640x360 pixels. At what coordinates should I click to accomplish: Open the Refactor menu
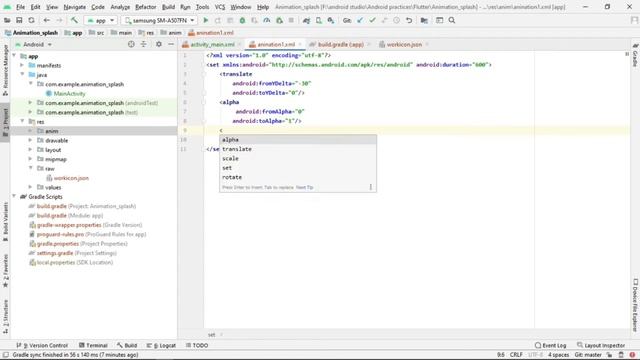[145, 7]
